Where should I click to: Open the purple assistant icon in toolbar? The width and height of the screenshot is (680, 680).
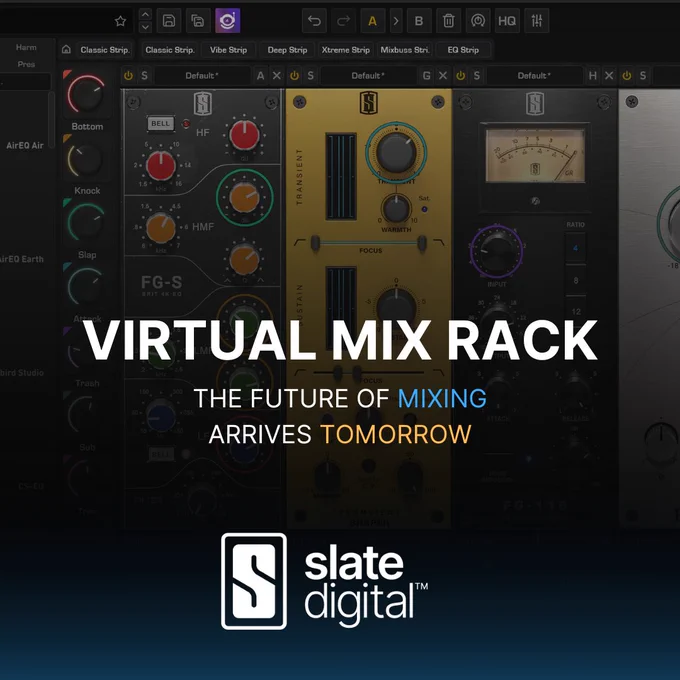(x=228, y=21)
